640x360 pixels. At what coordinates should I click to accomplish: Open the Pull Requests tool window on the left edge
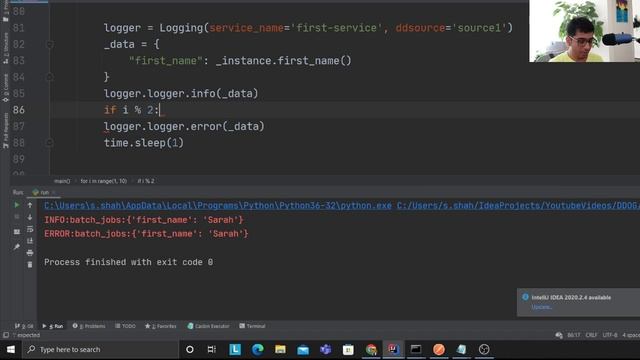pos(6,131)
